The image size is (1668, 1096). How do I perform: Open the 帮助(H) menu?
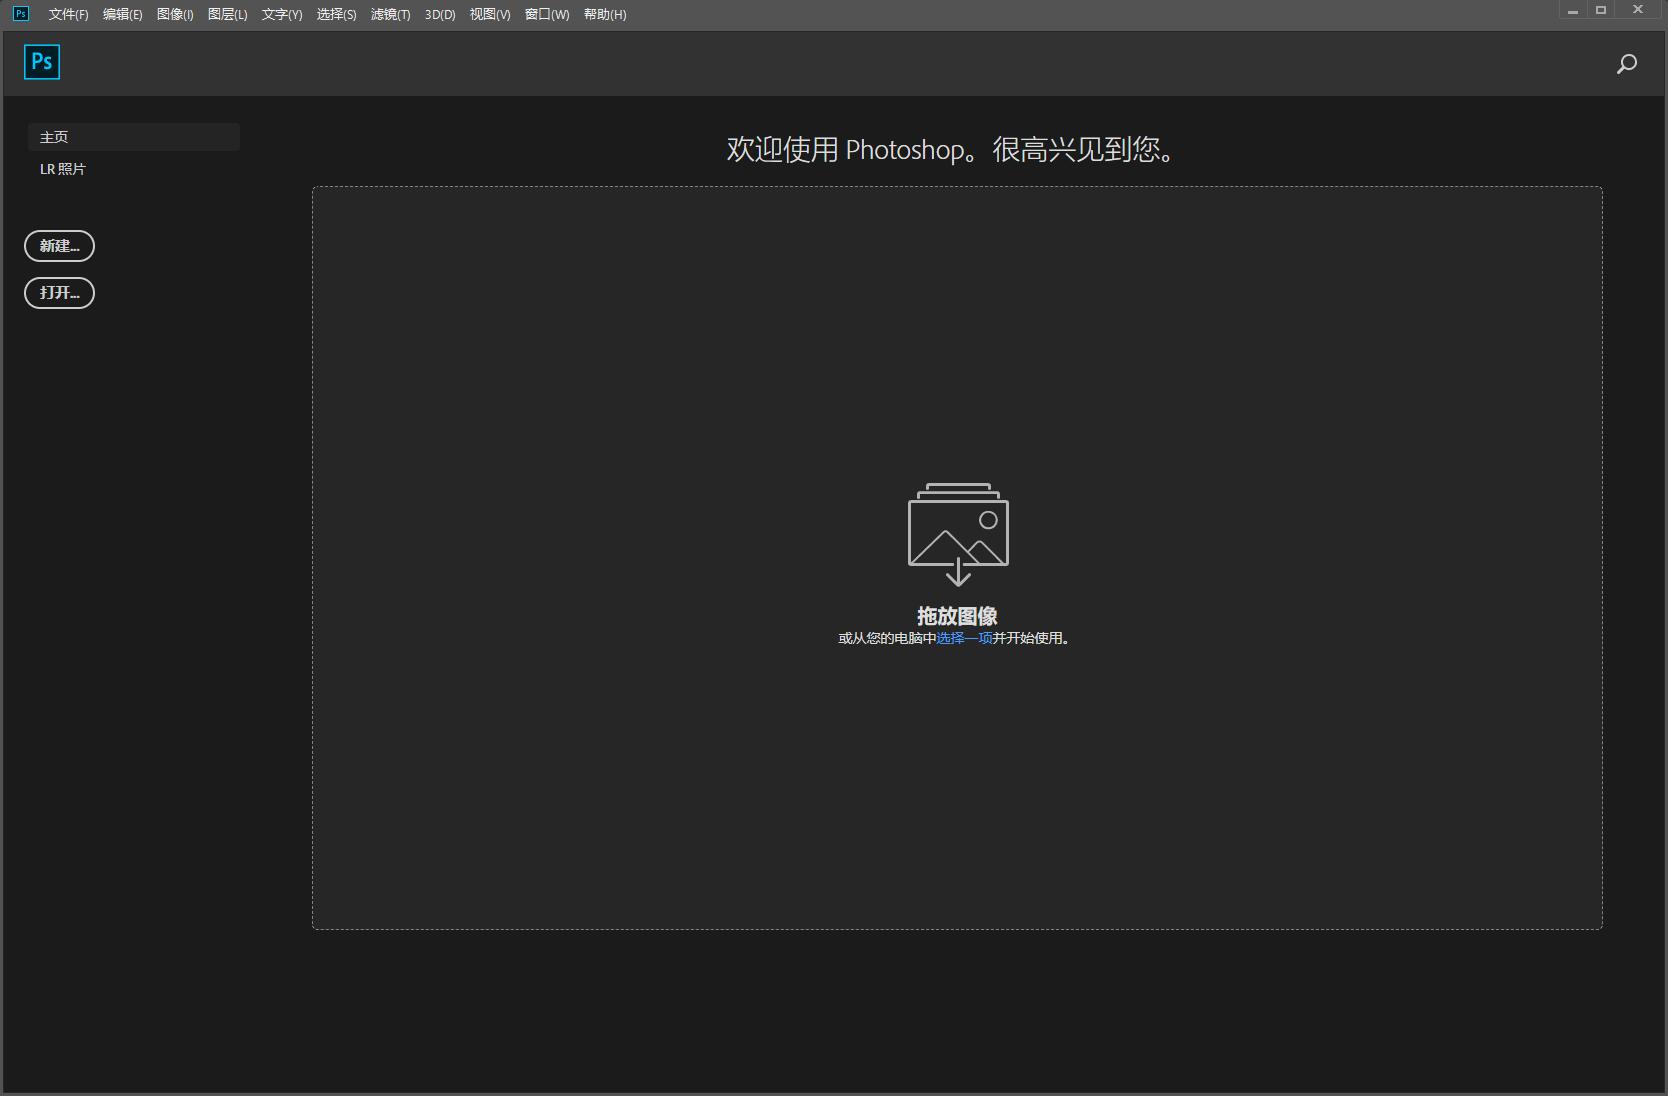pyautogui.click(x=605, y=14)
